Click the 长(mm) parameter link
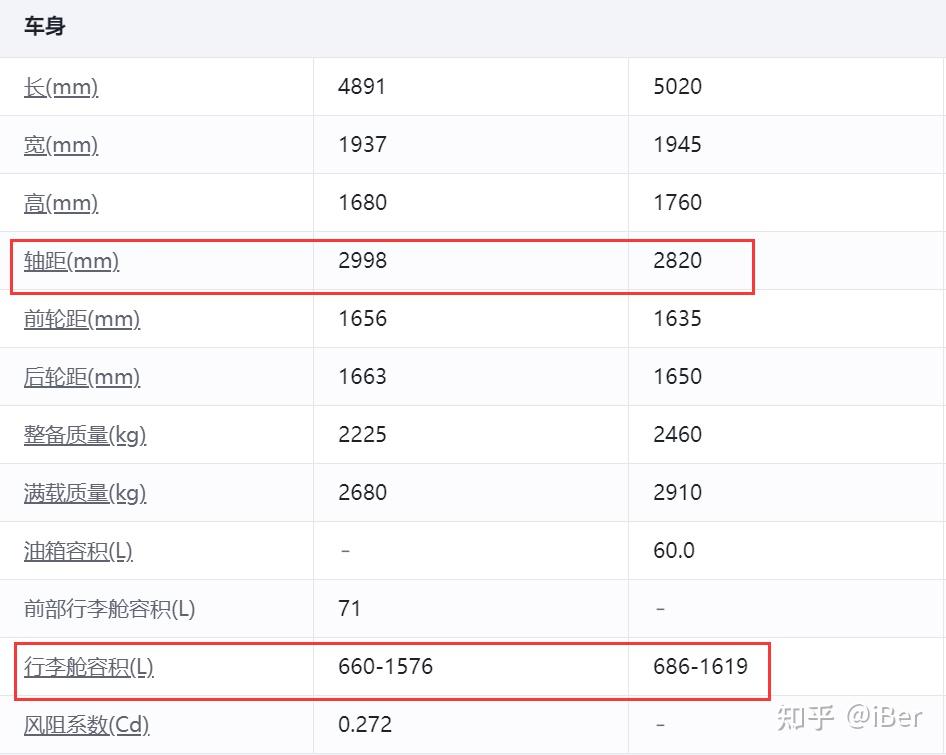The width and height of the screenshot is (946, 755). [x=61, y=87]
